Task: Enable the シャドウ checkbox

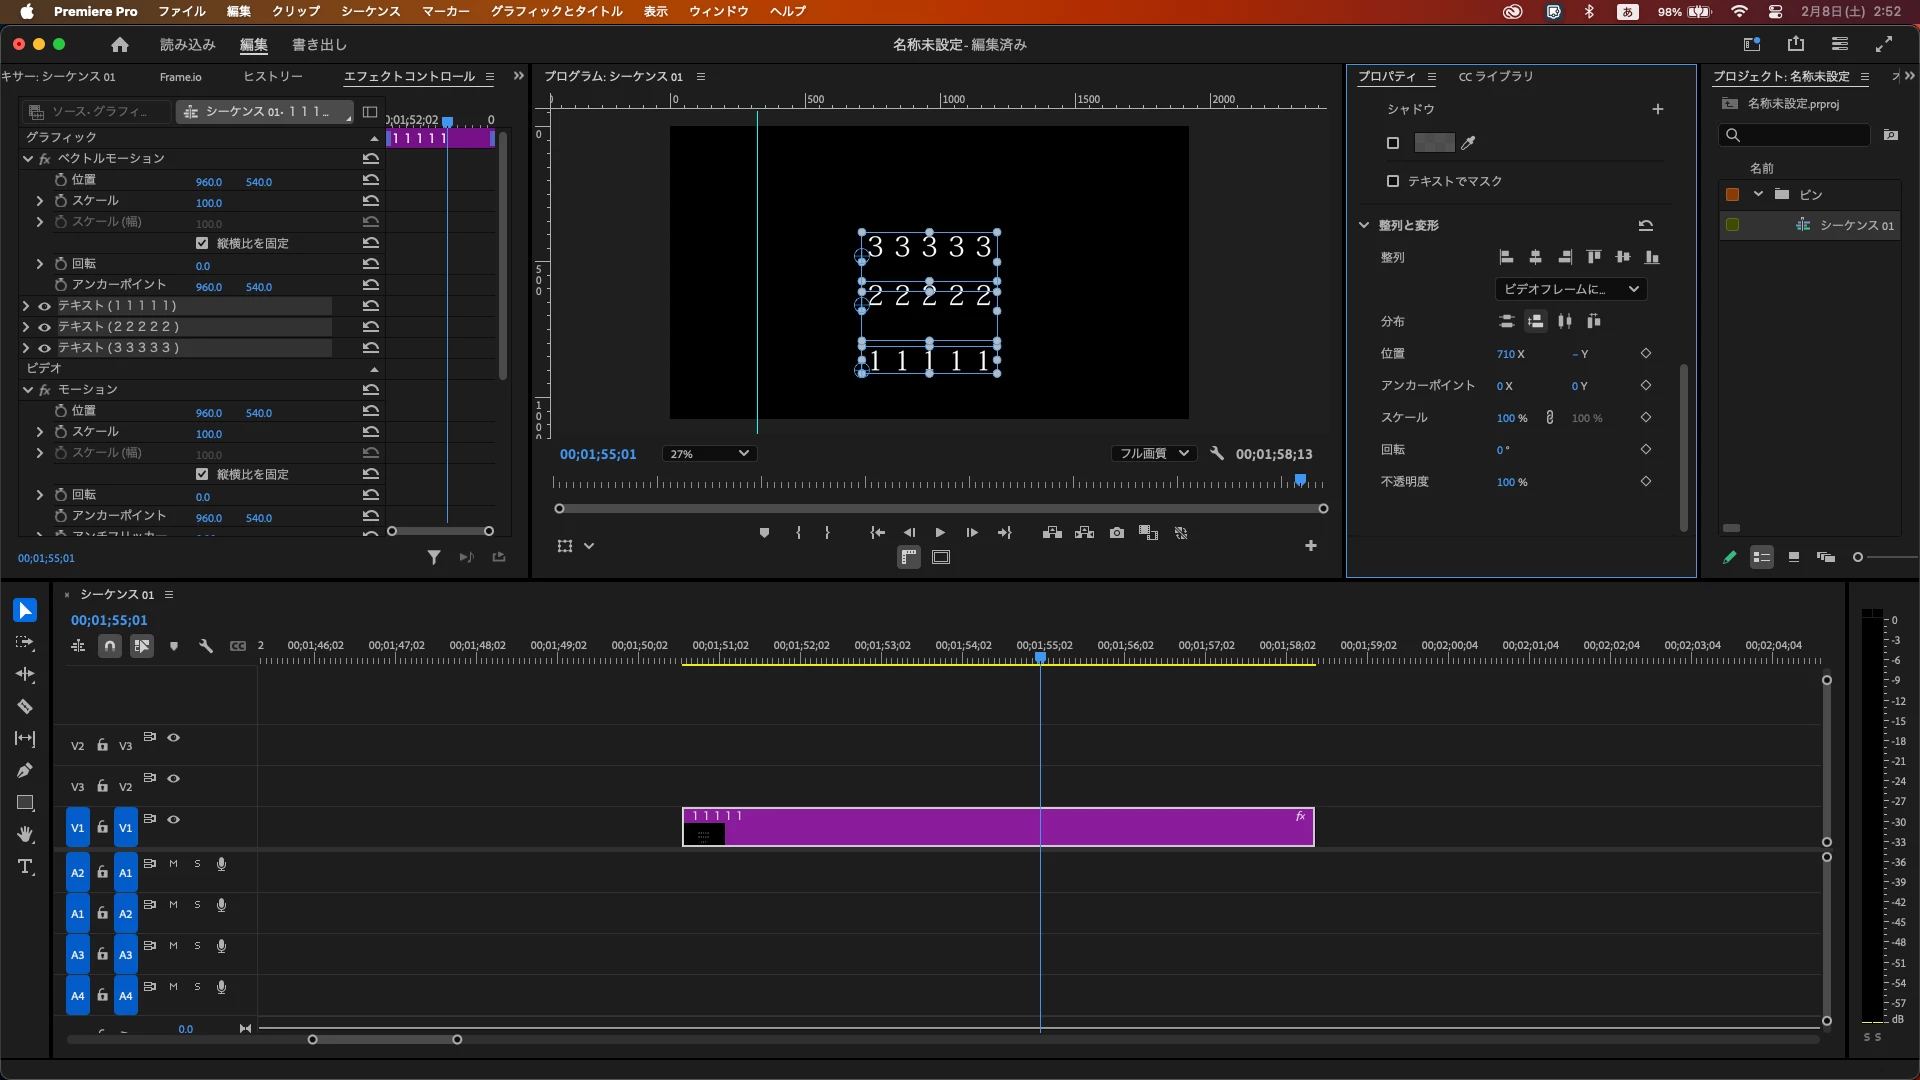Action: (x=1393, y=143)
